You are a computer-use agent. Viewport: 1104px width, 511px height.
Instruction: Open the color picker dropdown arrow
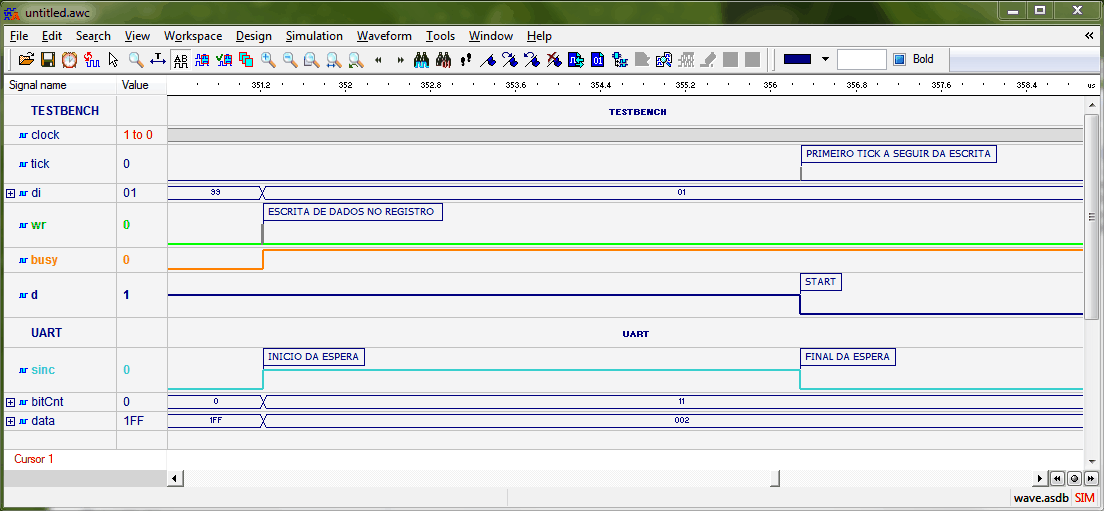point(825,60)
